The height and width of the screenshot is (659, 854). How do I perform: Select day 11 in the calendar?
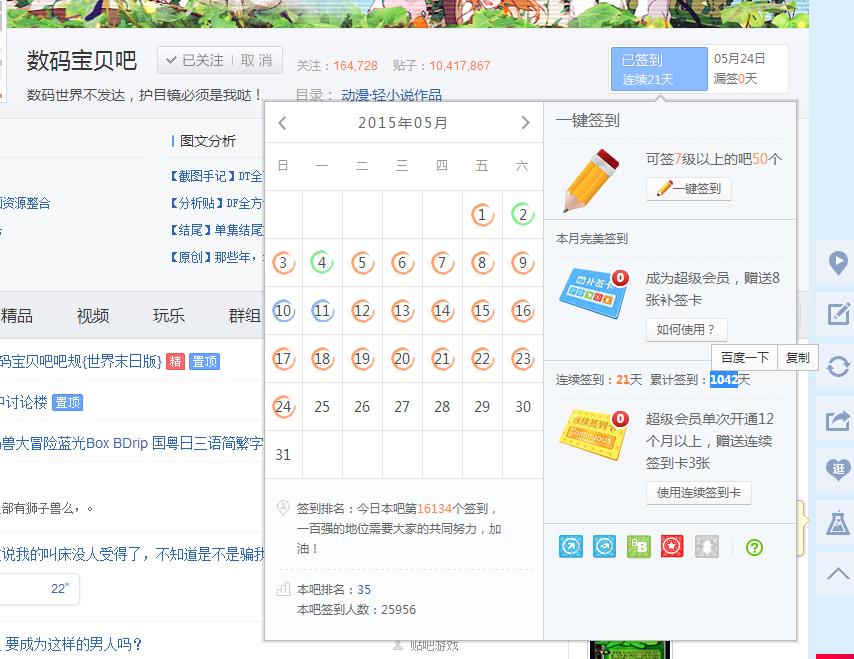pos(322,310)
